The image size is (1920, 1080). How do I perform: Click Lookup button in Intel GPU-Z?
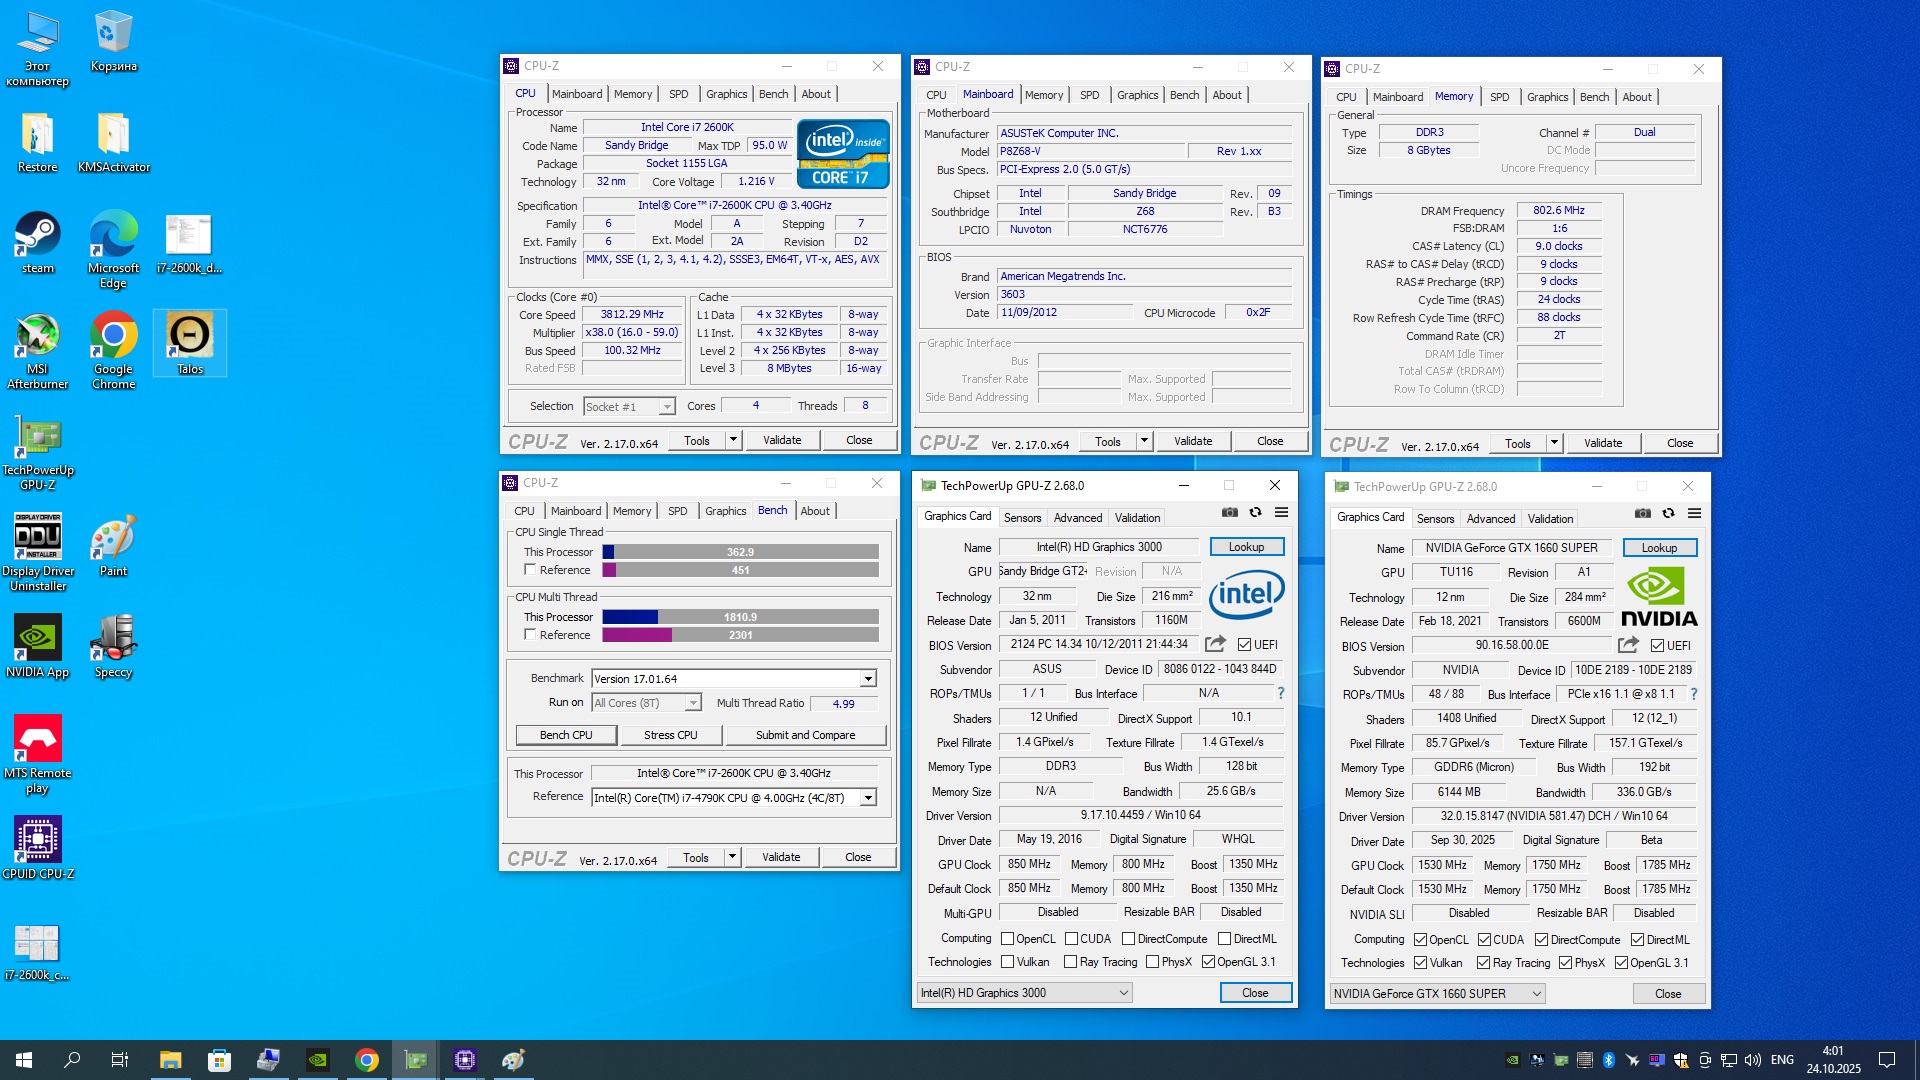(x=1246, y=547)
